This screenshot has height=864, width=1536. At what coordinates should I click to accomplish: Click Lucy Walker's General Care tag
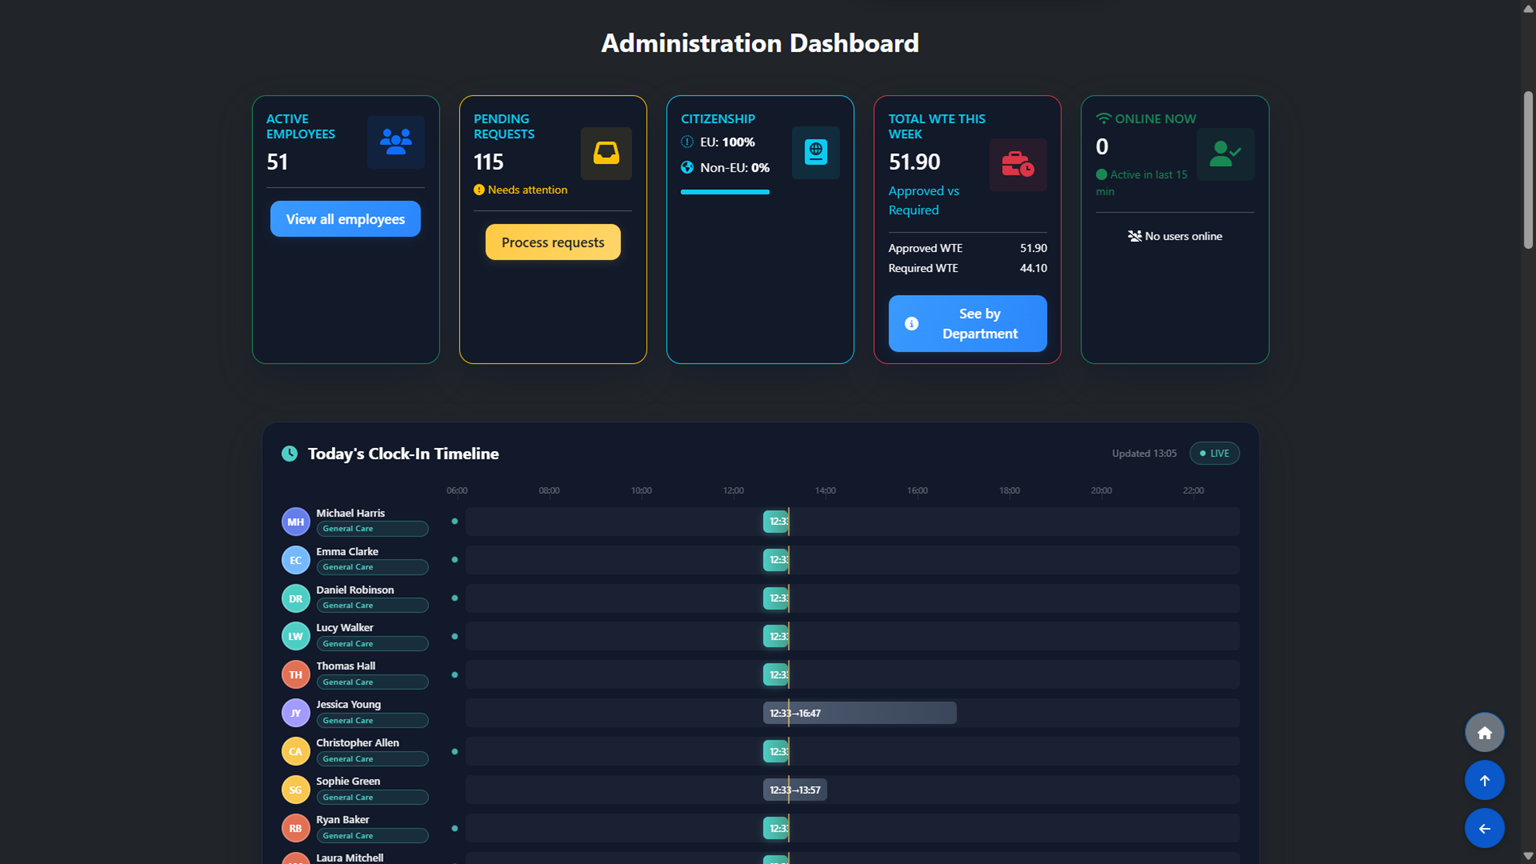(x=372, y=644)
